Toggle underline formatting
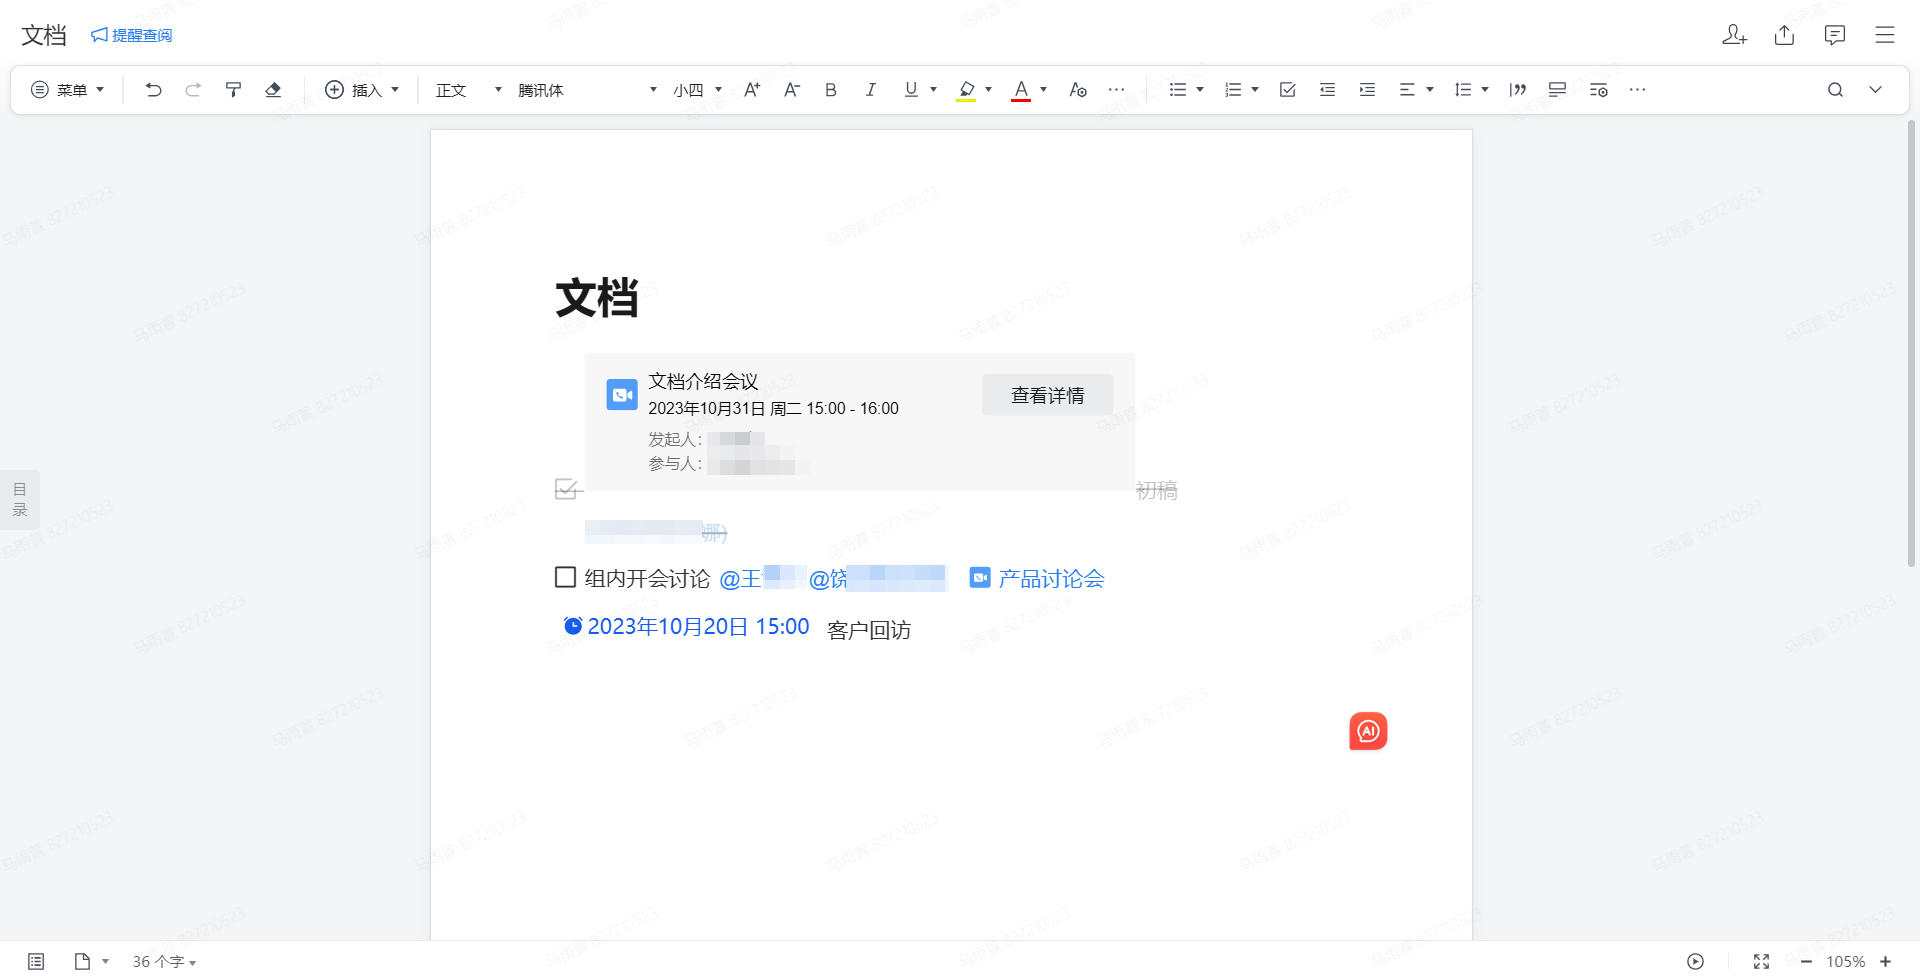The image size is (1920, 980). click(x=911, y=90)
